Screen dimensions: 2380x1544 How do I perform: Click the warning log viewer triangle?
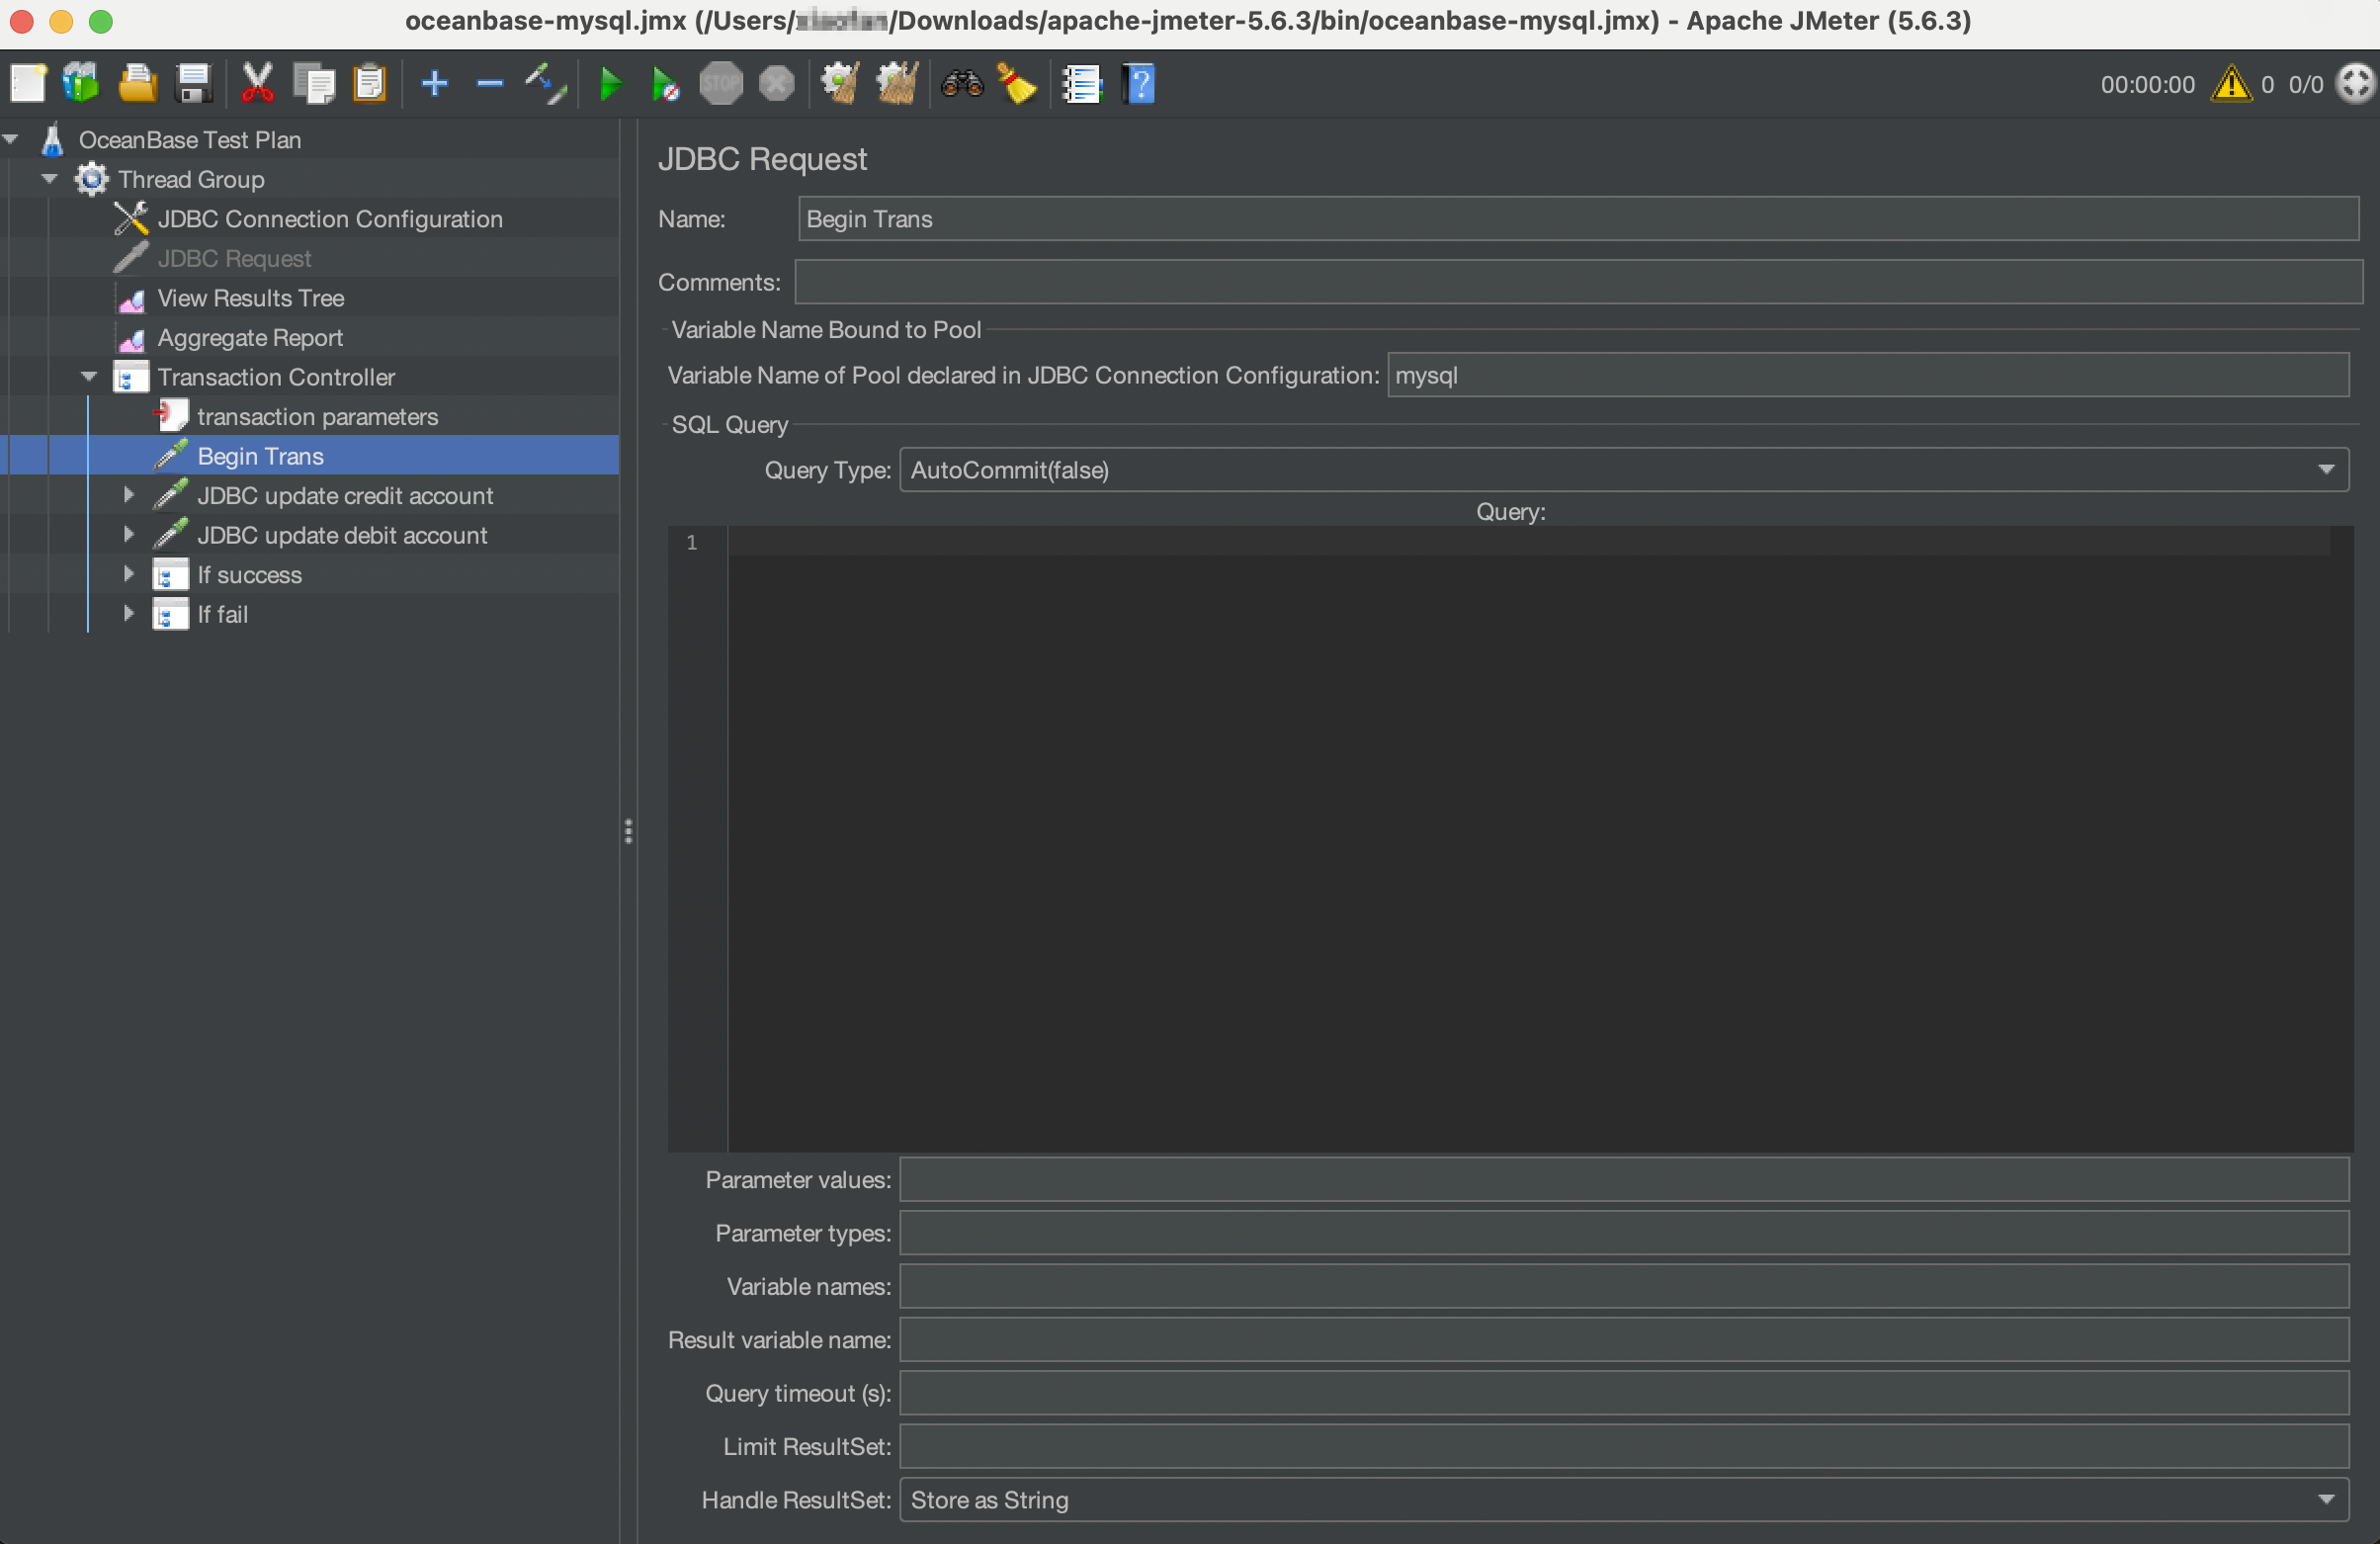coord(2230,84)
